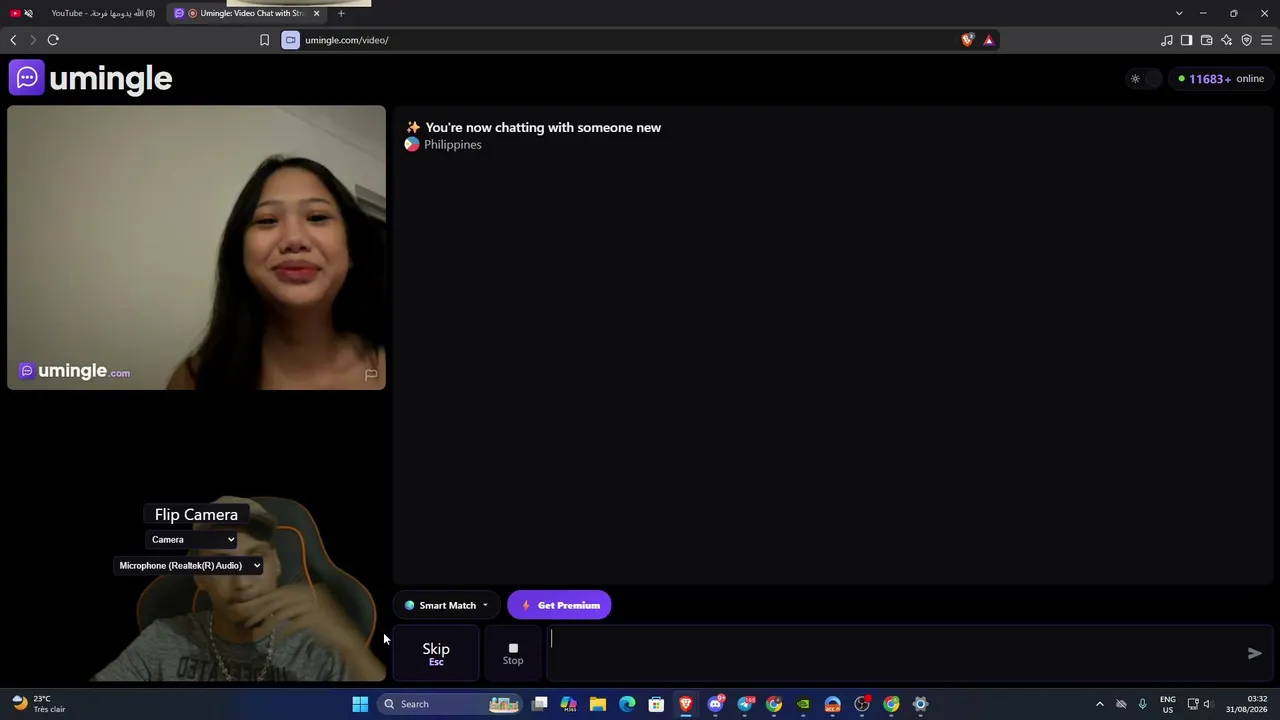
Task: Open Microsoft Store on the taskbar
Action: point(656,704)
